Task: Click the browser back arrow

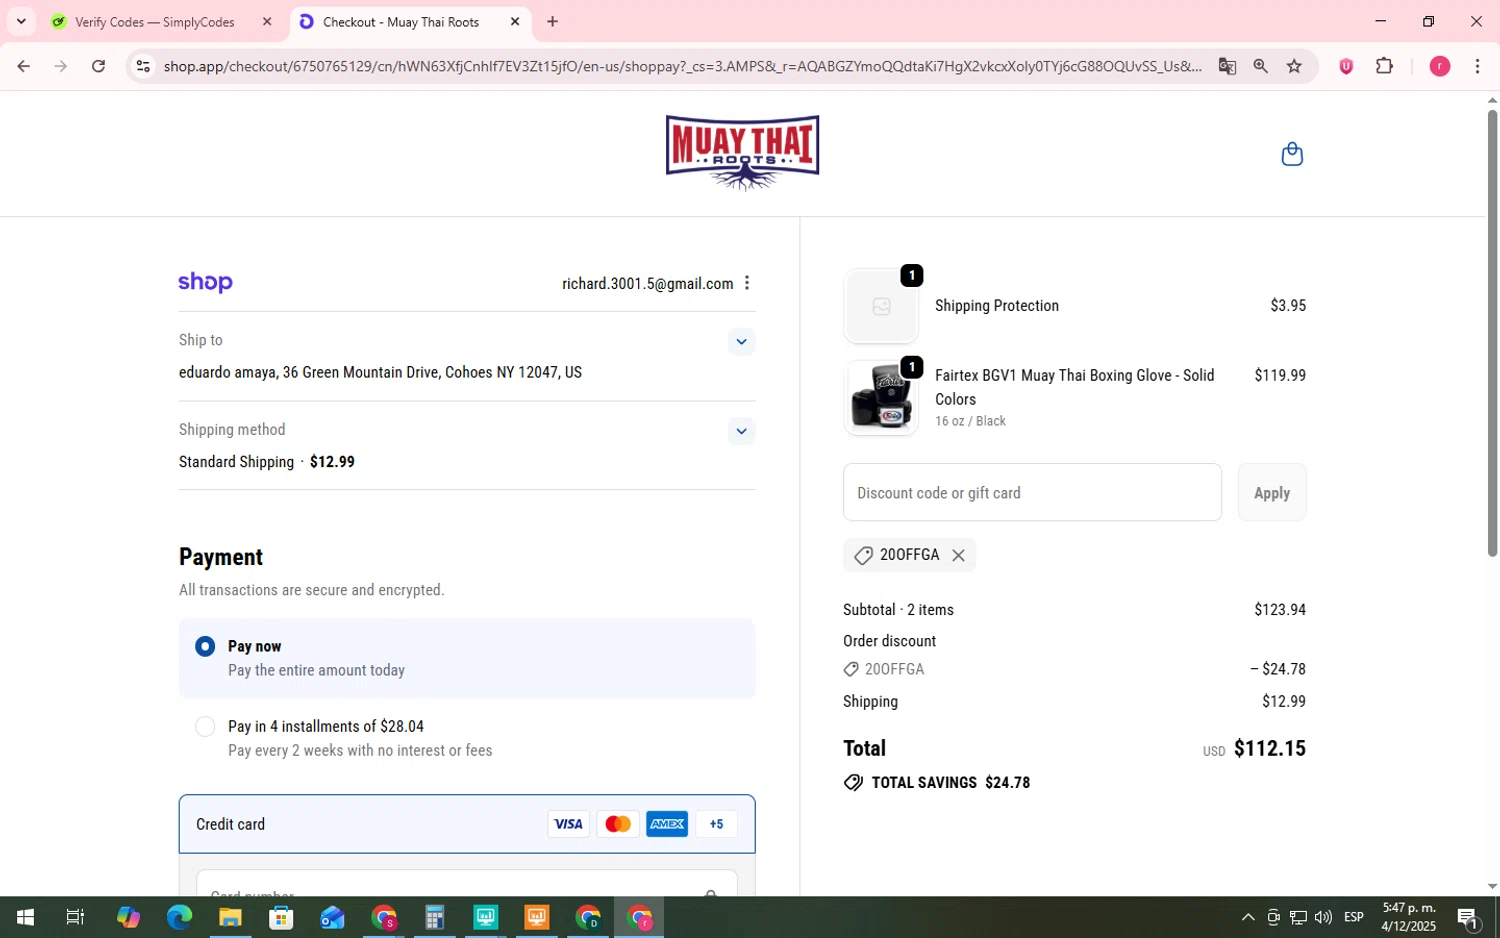Action: coord(23,66)
